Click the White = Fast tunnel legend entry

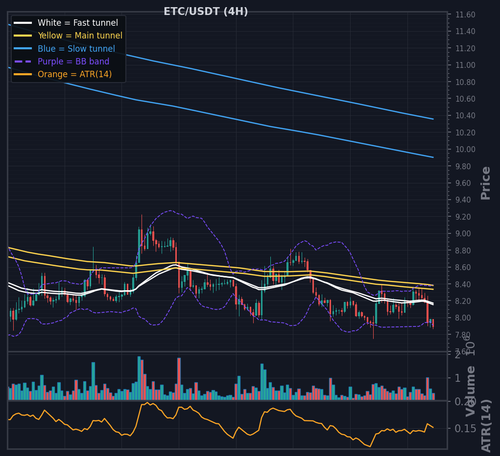(66, 23)
